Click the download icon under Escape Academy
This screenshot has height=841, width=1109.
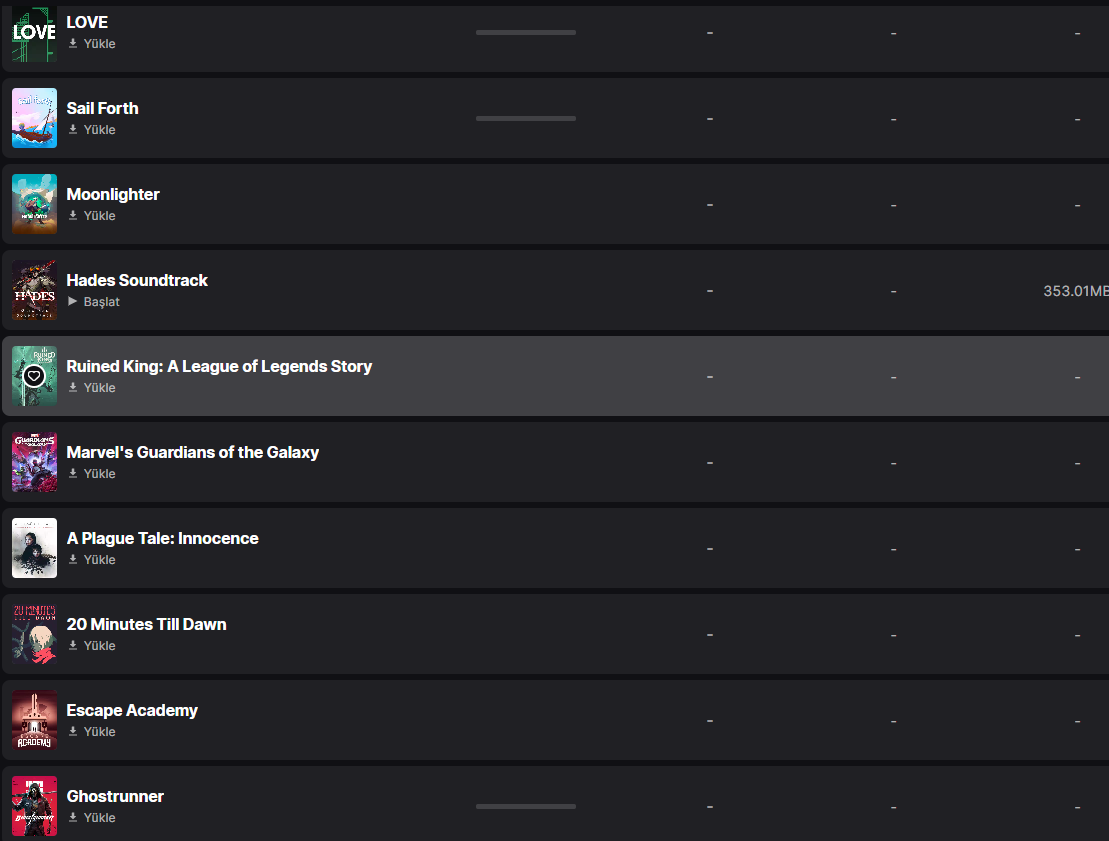[x=73, y=732]
